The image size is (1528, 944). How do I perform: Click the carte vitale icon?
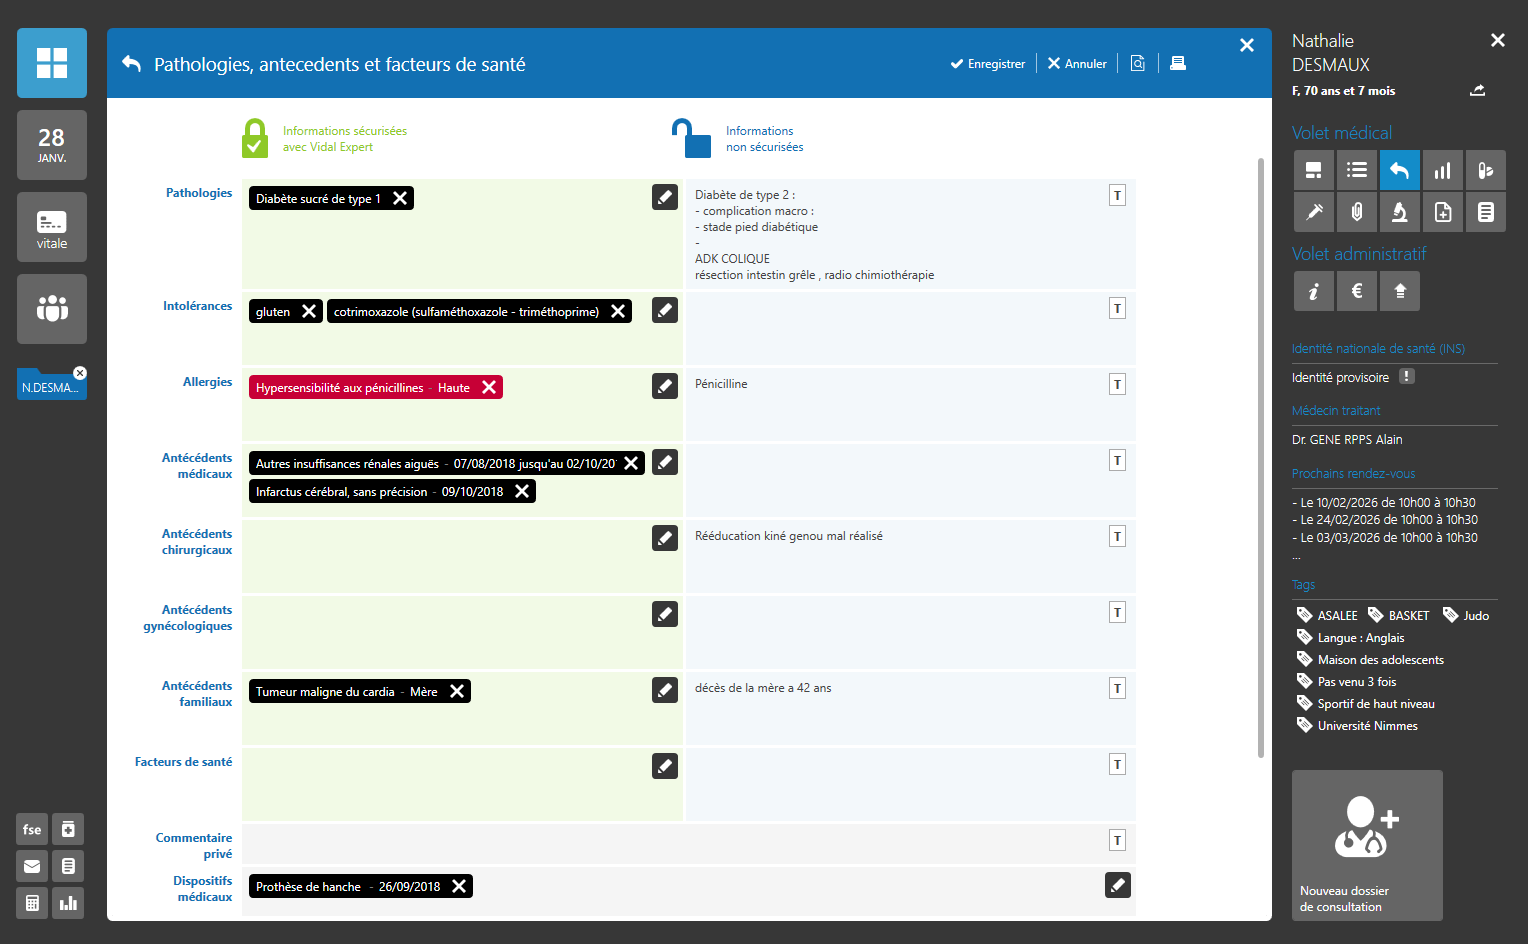coord(52,227)
